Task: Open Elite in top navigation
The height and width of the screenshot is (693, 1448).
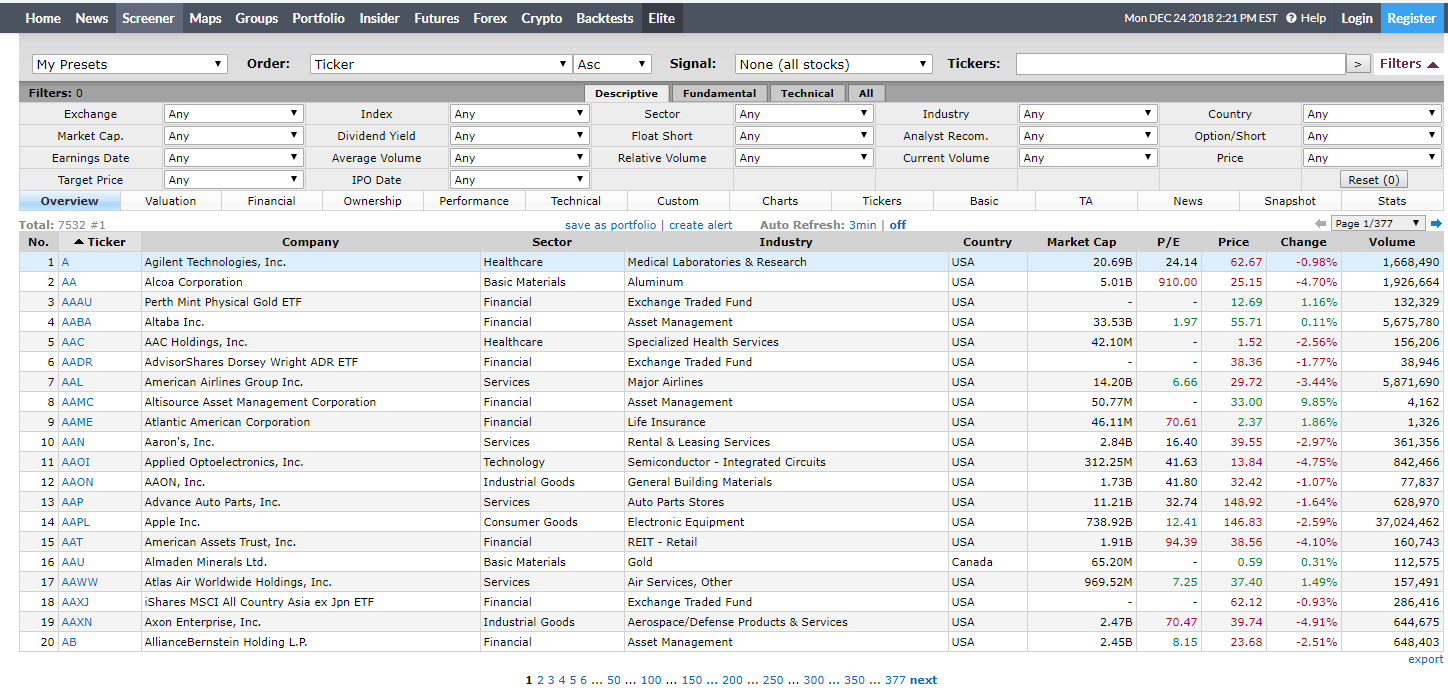Action: tap(662, 18)
